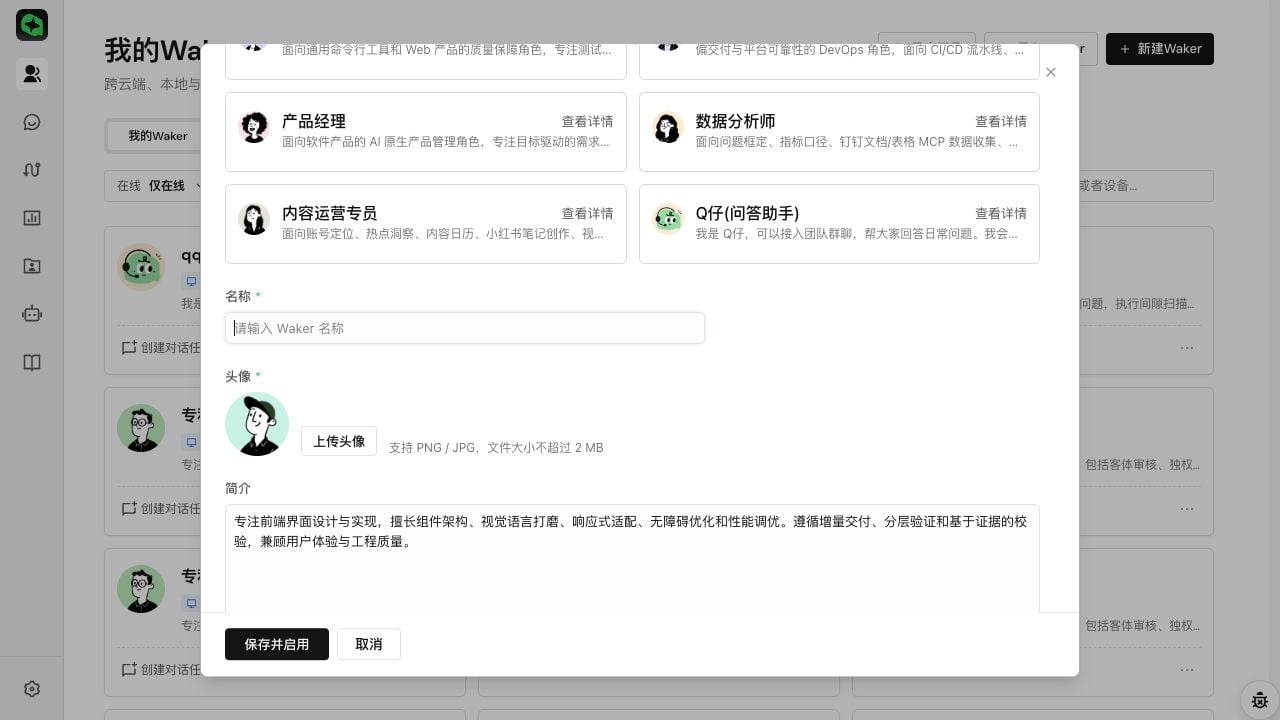Viewport: 1280px width, 720px height.
Task: Open the robot sidebar icon
Action: coord(32,314)
